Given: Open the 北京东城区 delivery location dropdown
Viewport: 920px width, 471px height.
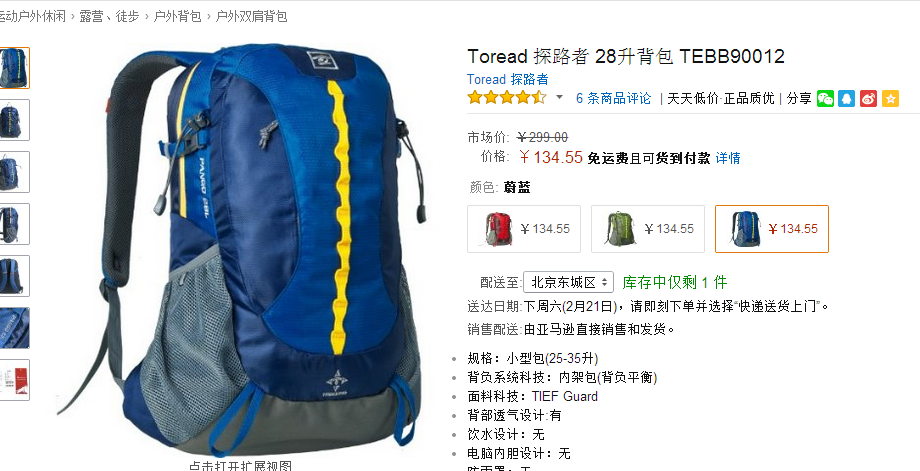Looking at the screenshot, I should pos(569,282).
